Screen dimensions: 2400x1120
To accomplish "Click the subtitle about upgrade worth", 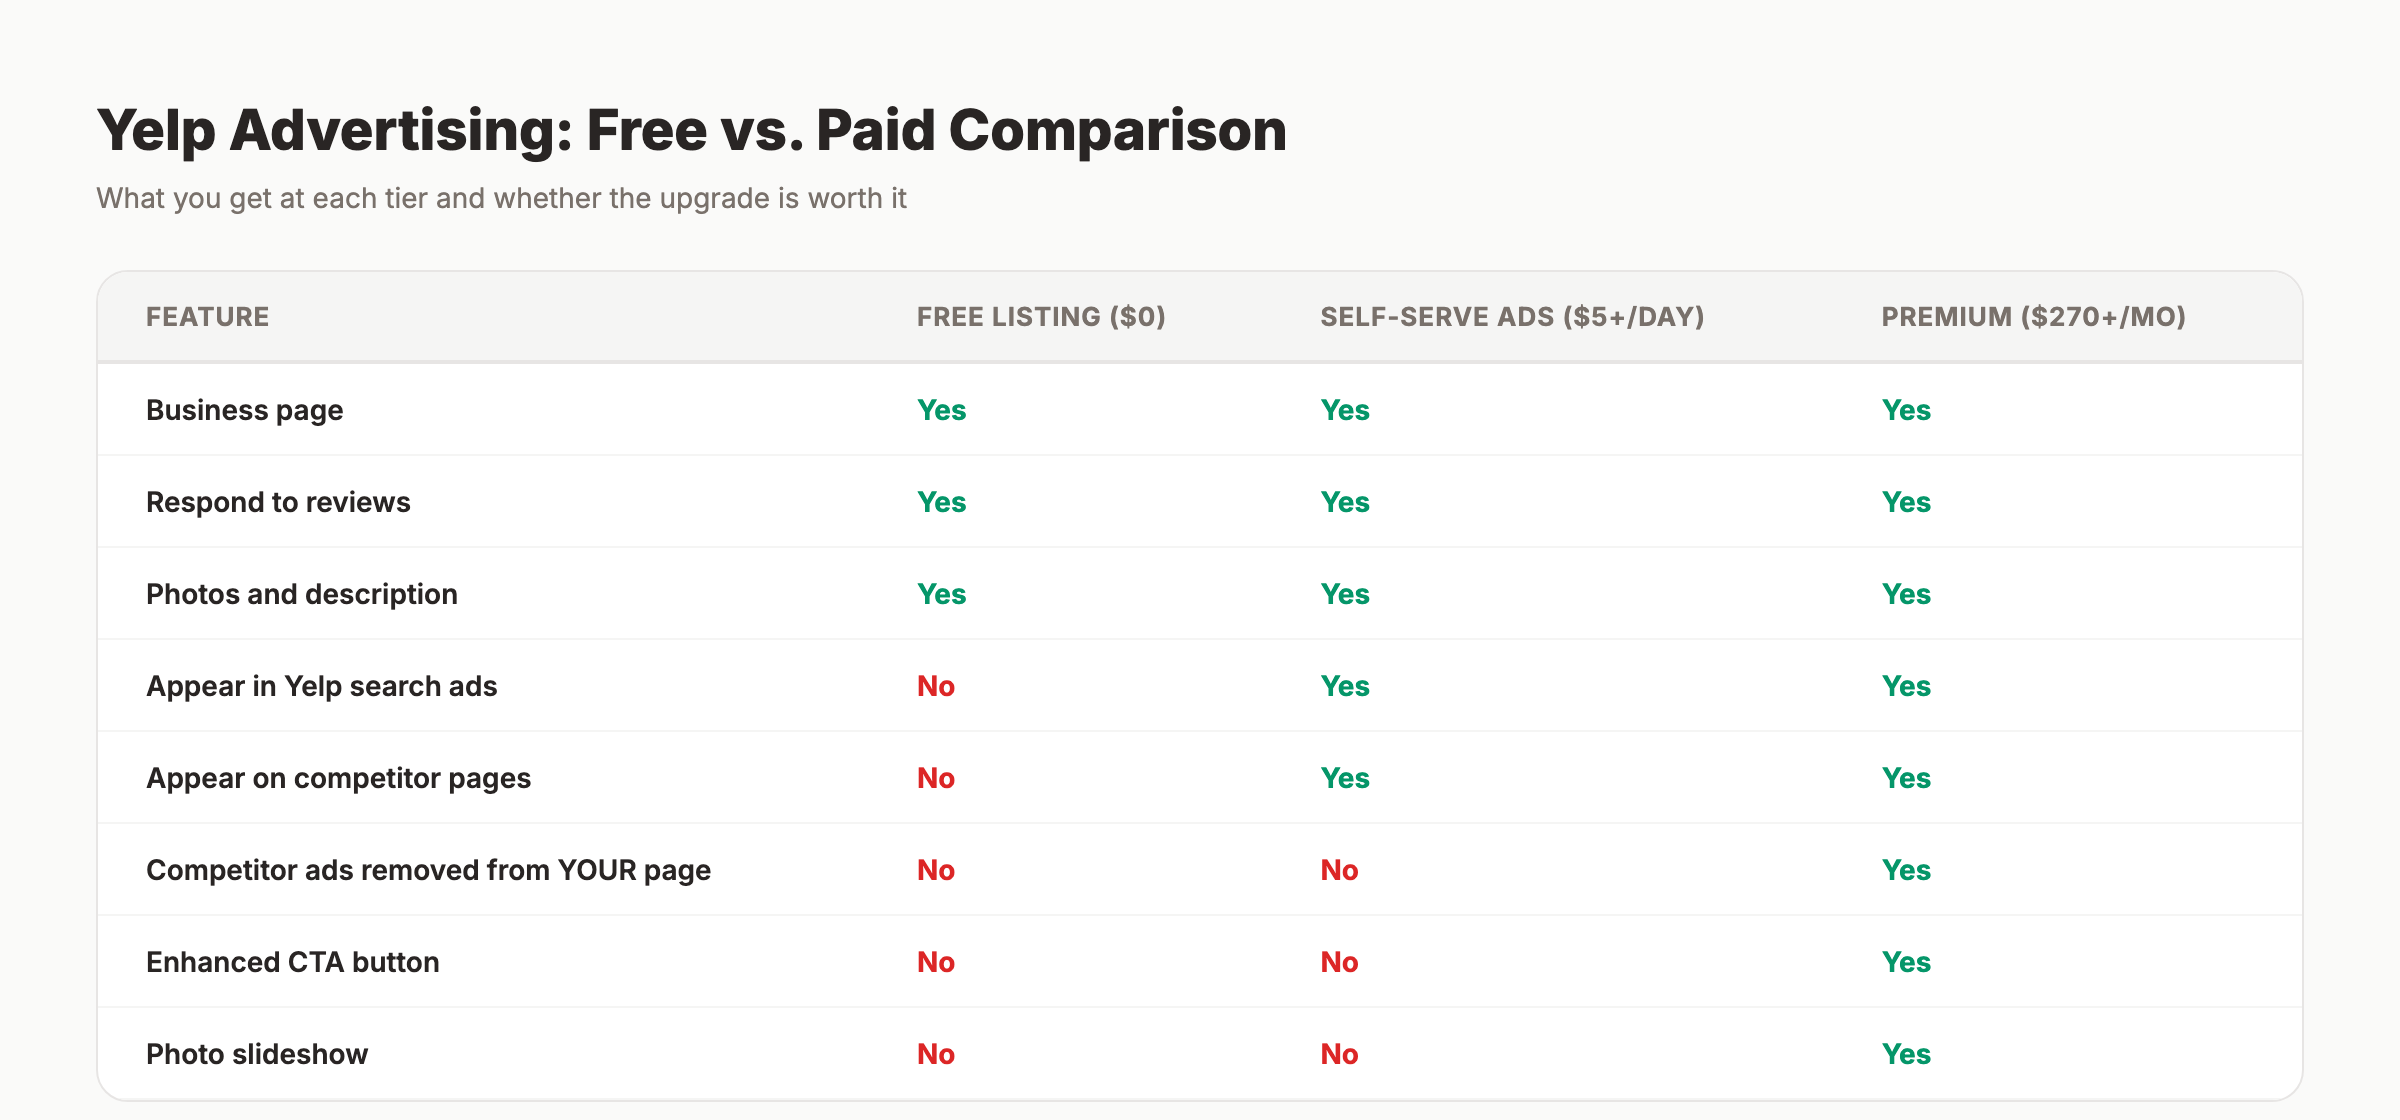I will (x=501, y=198).
